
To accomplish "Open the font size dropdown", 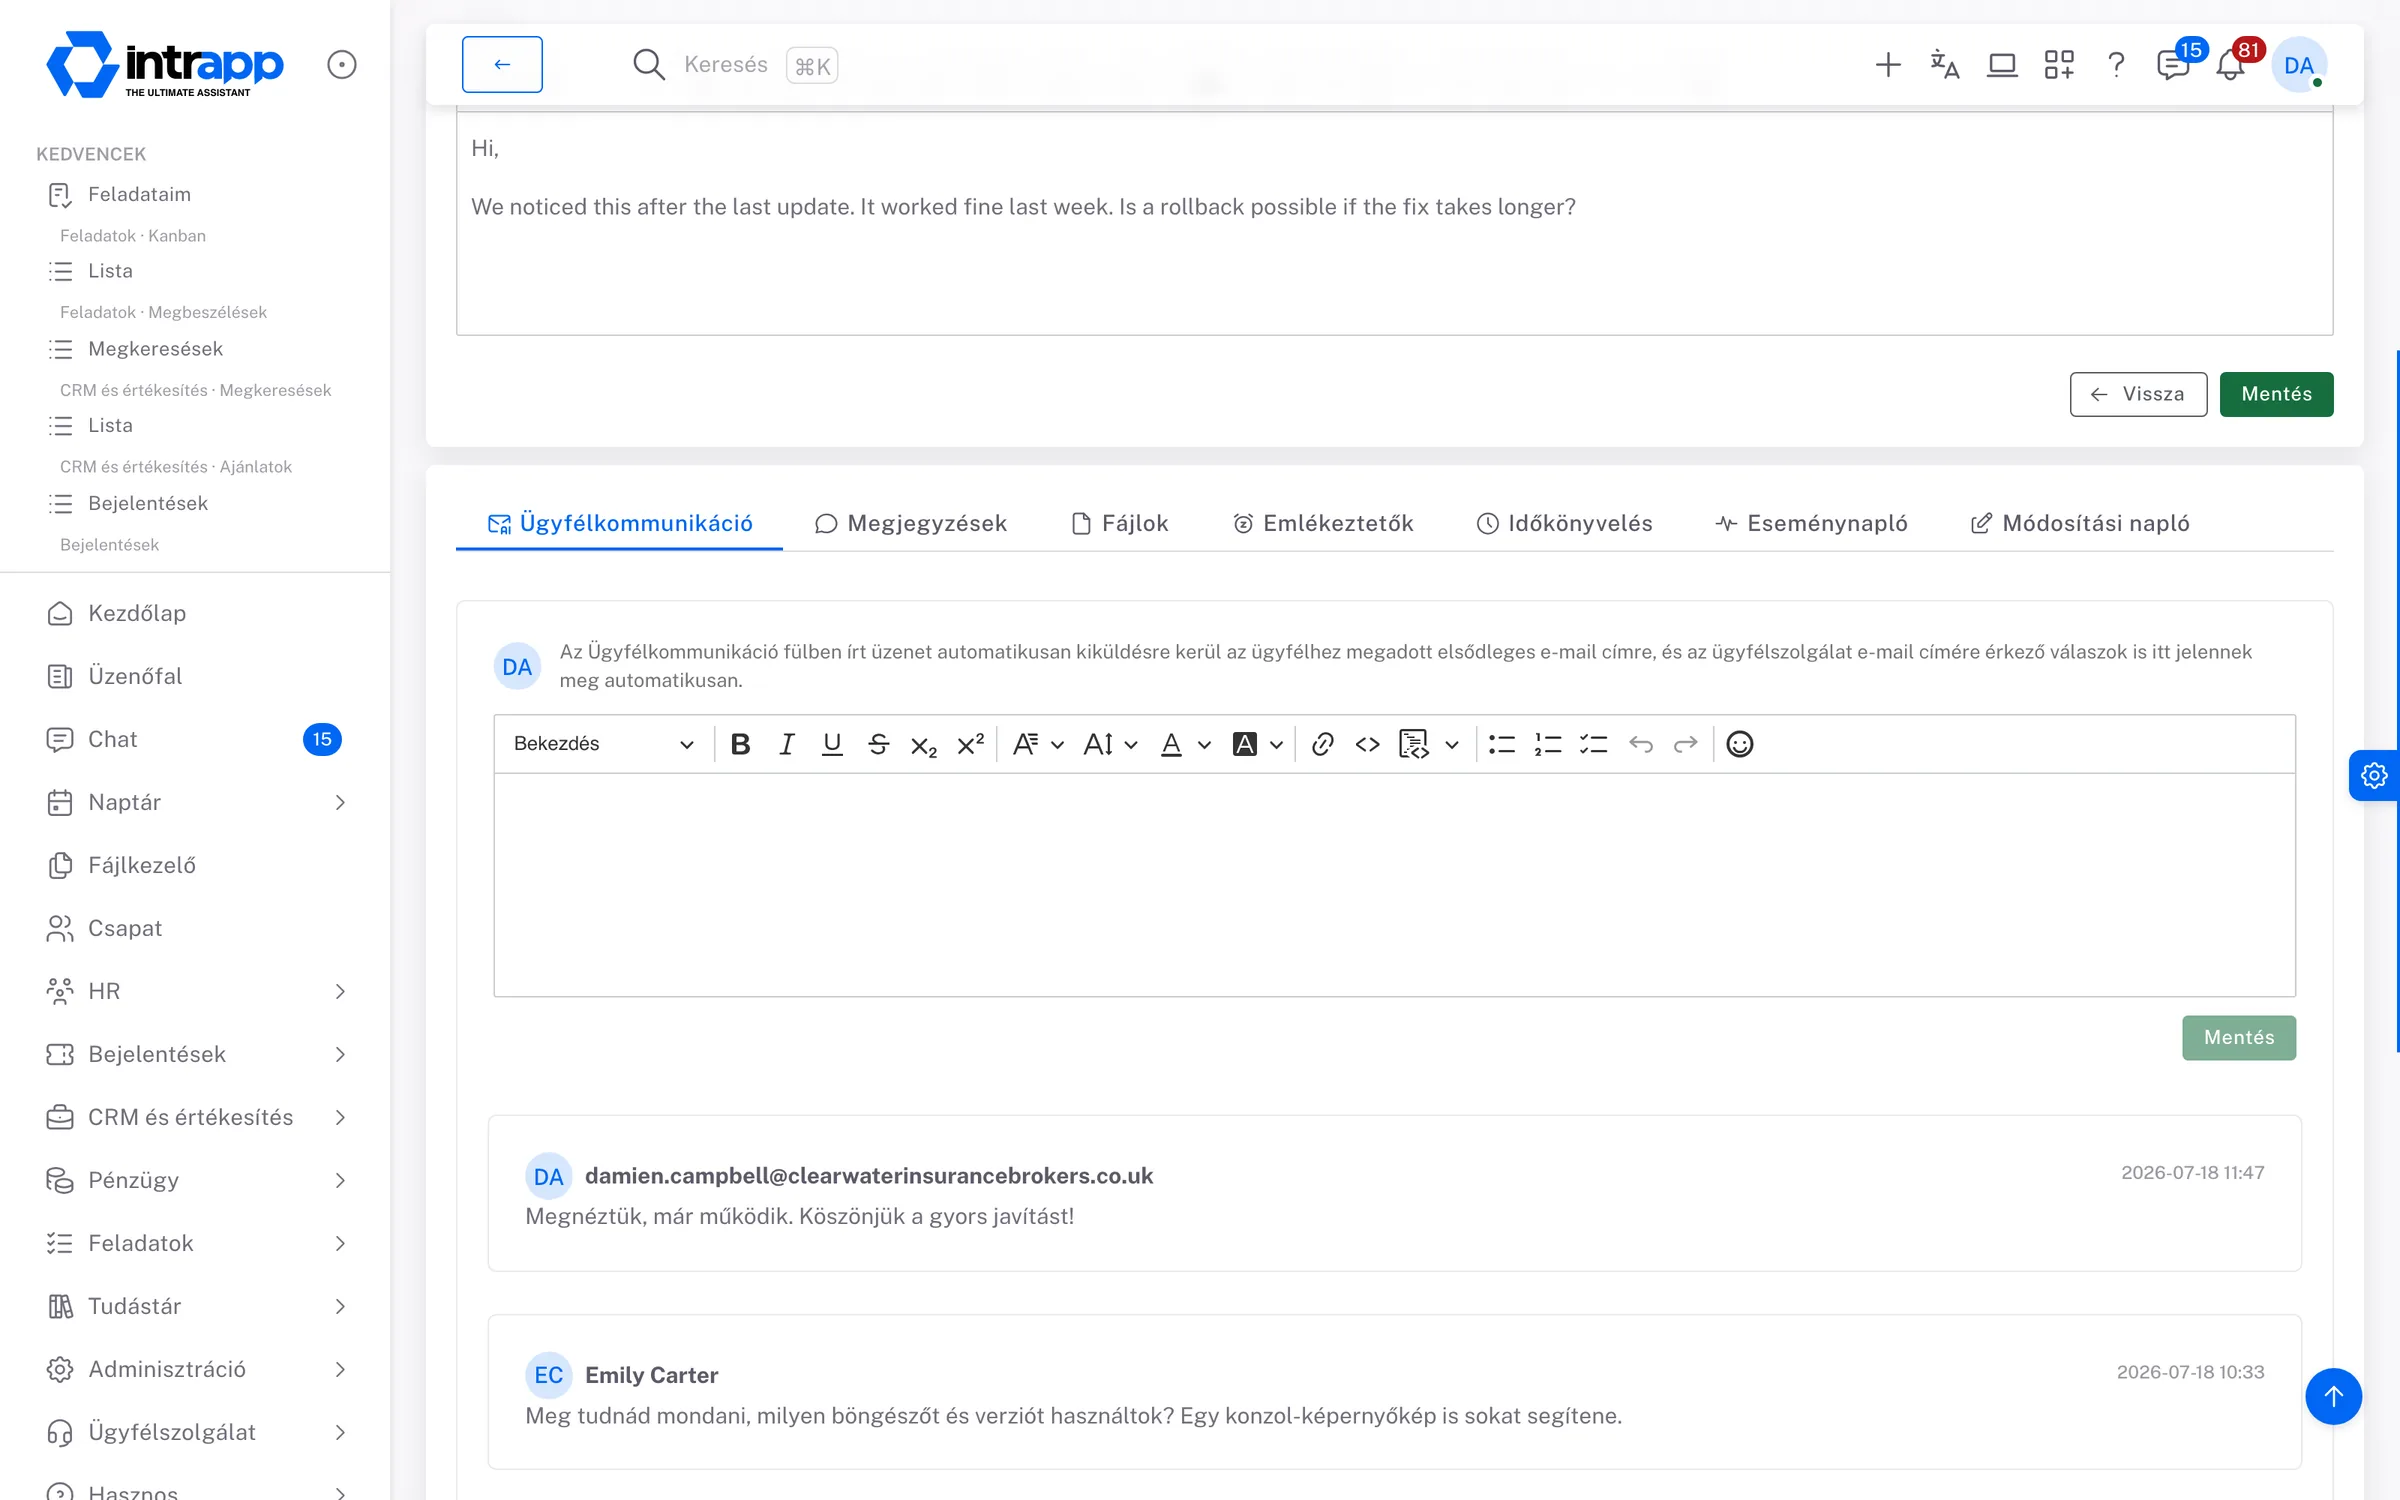I will (x=1110, y=744).
